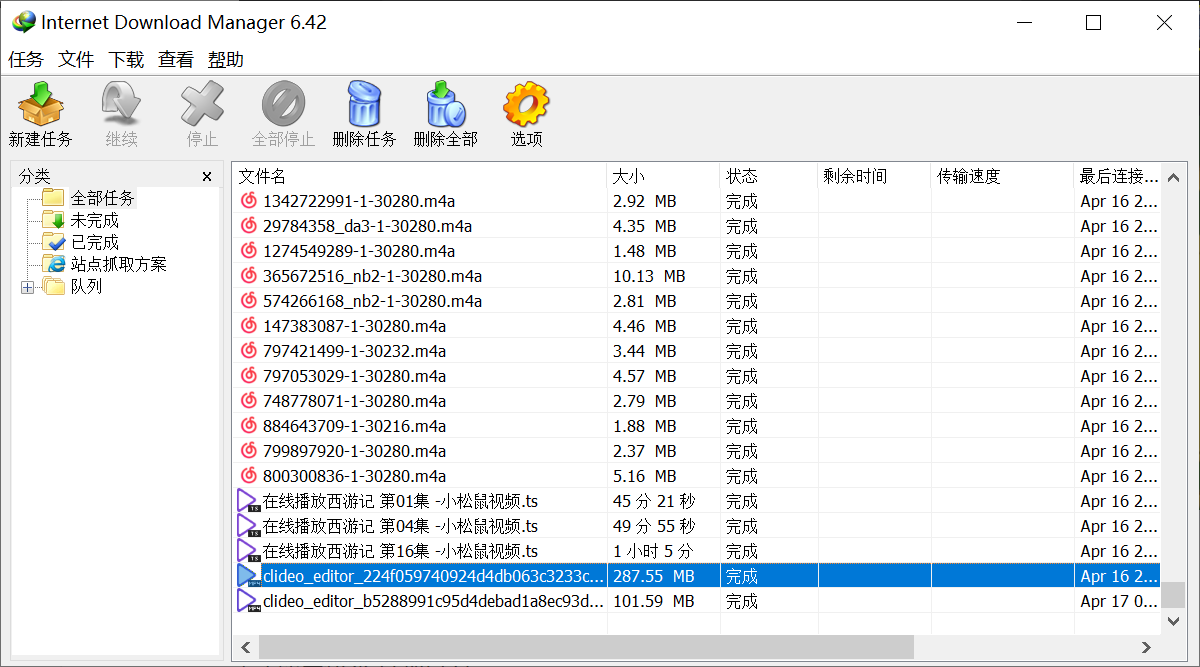Click duration cell 45 分 21 秒
This screenshot has width=1200, height=667.
[x=654, y=501]
